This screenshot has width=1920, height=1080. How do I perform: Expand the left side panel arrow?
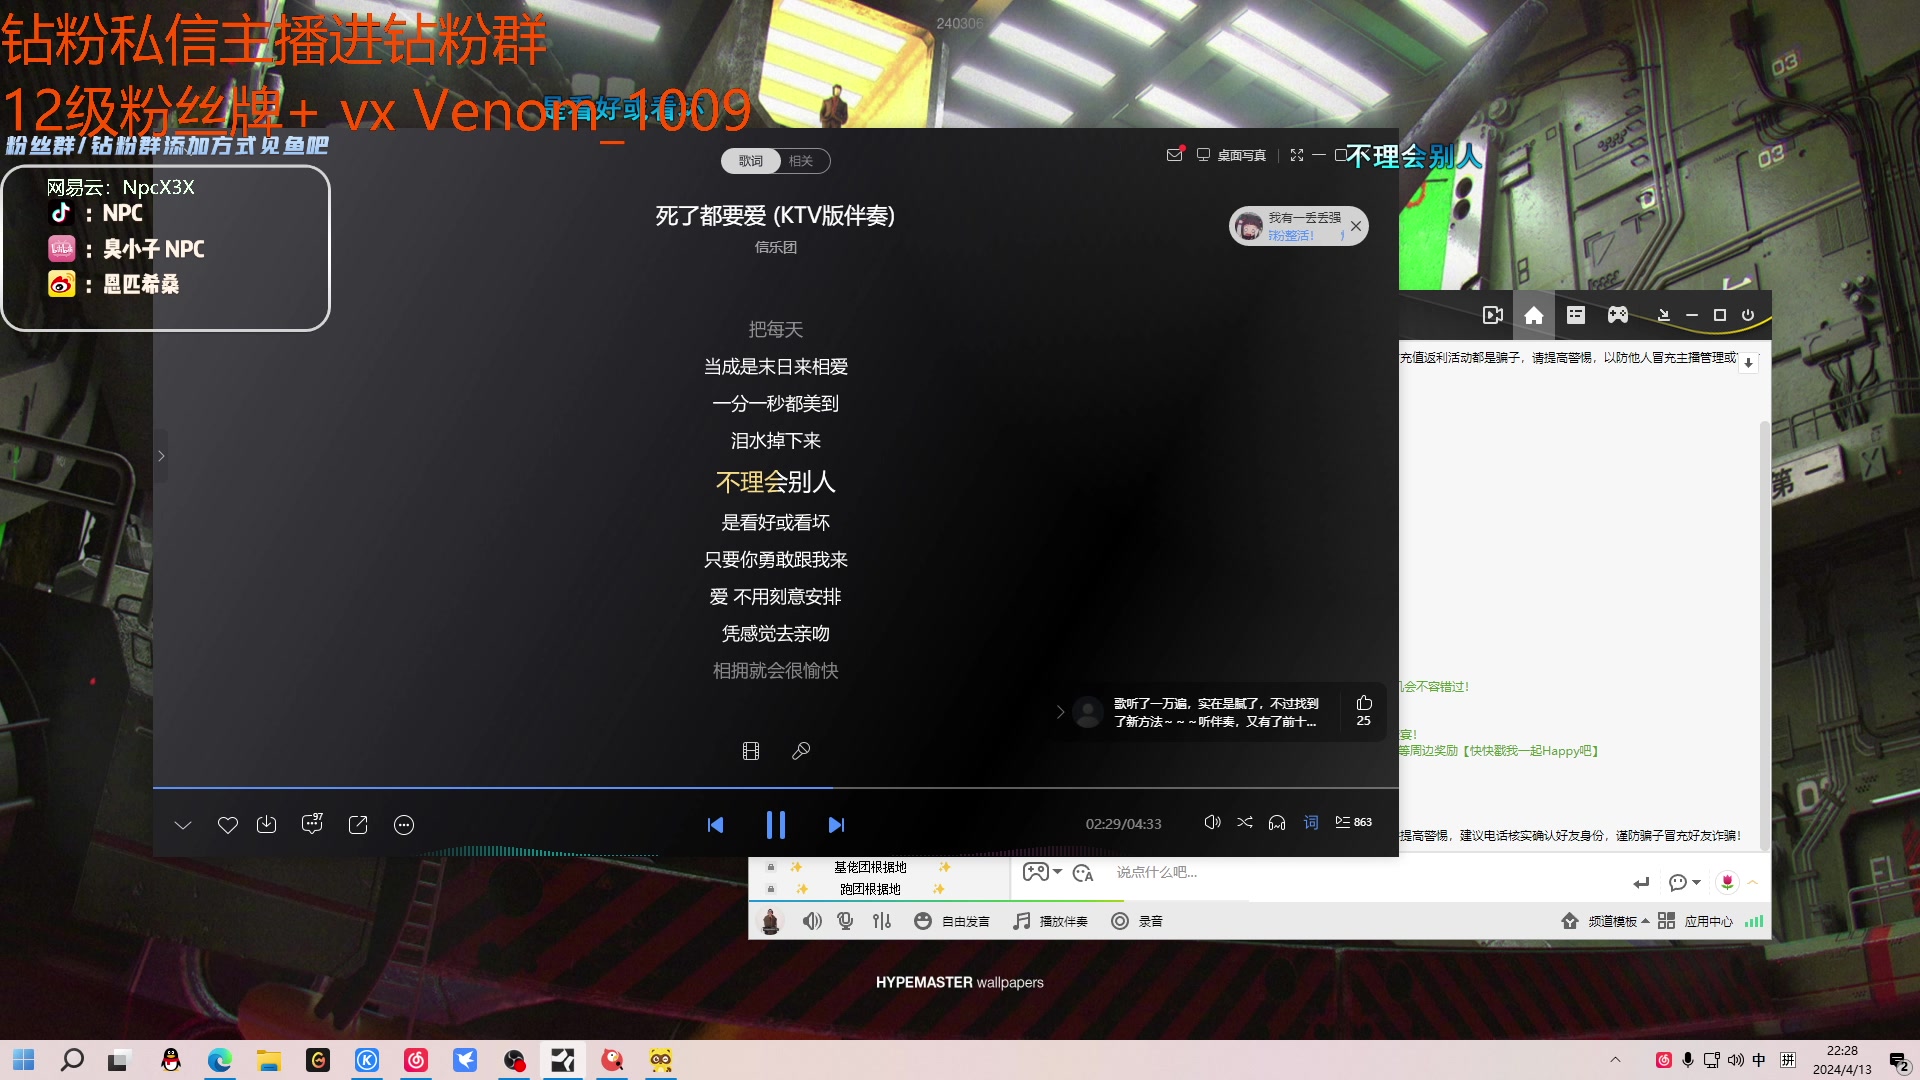161,456
